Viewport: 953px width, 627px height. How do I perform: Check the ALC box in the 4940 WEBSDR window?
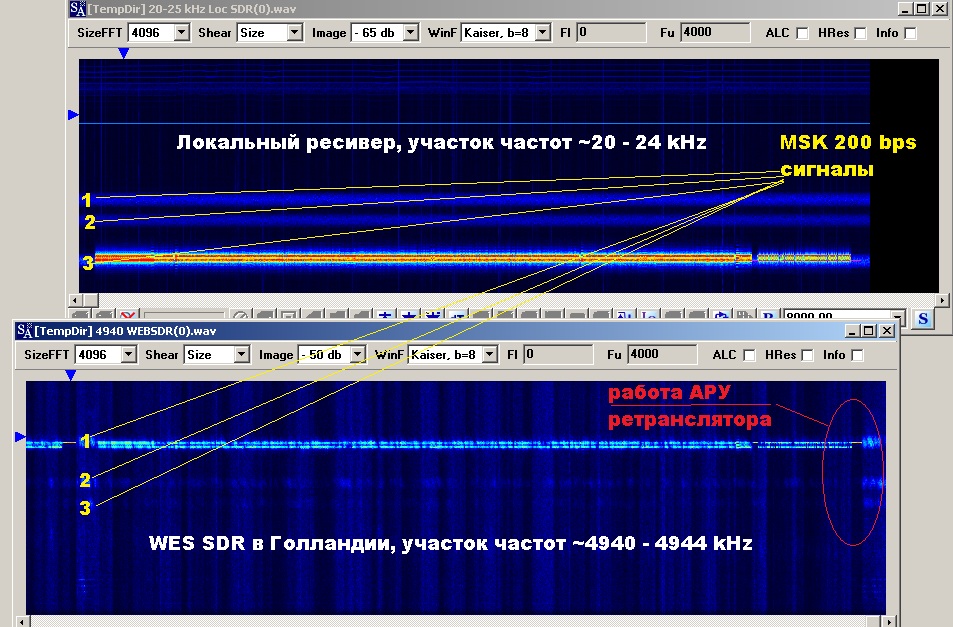[x=749, y=355]
